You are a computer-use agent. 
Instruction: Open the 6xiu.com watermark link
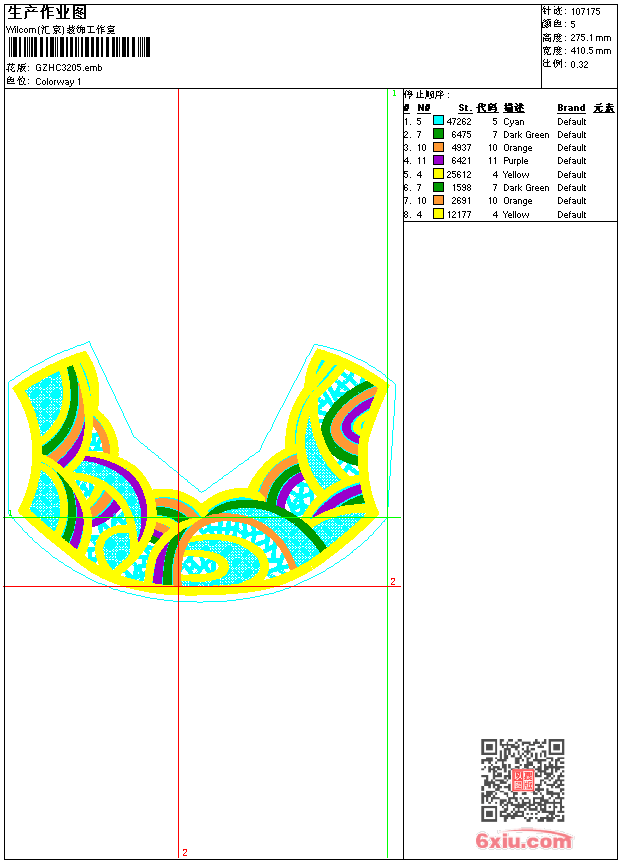523,839
